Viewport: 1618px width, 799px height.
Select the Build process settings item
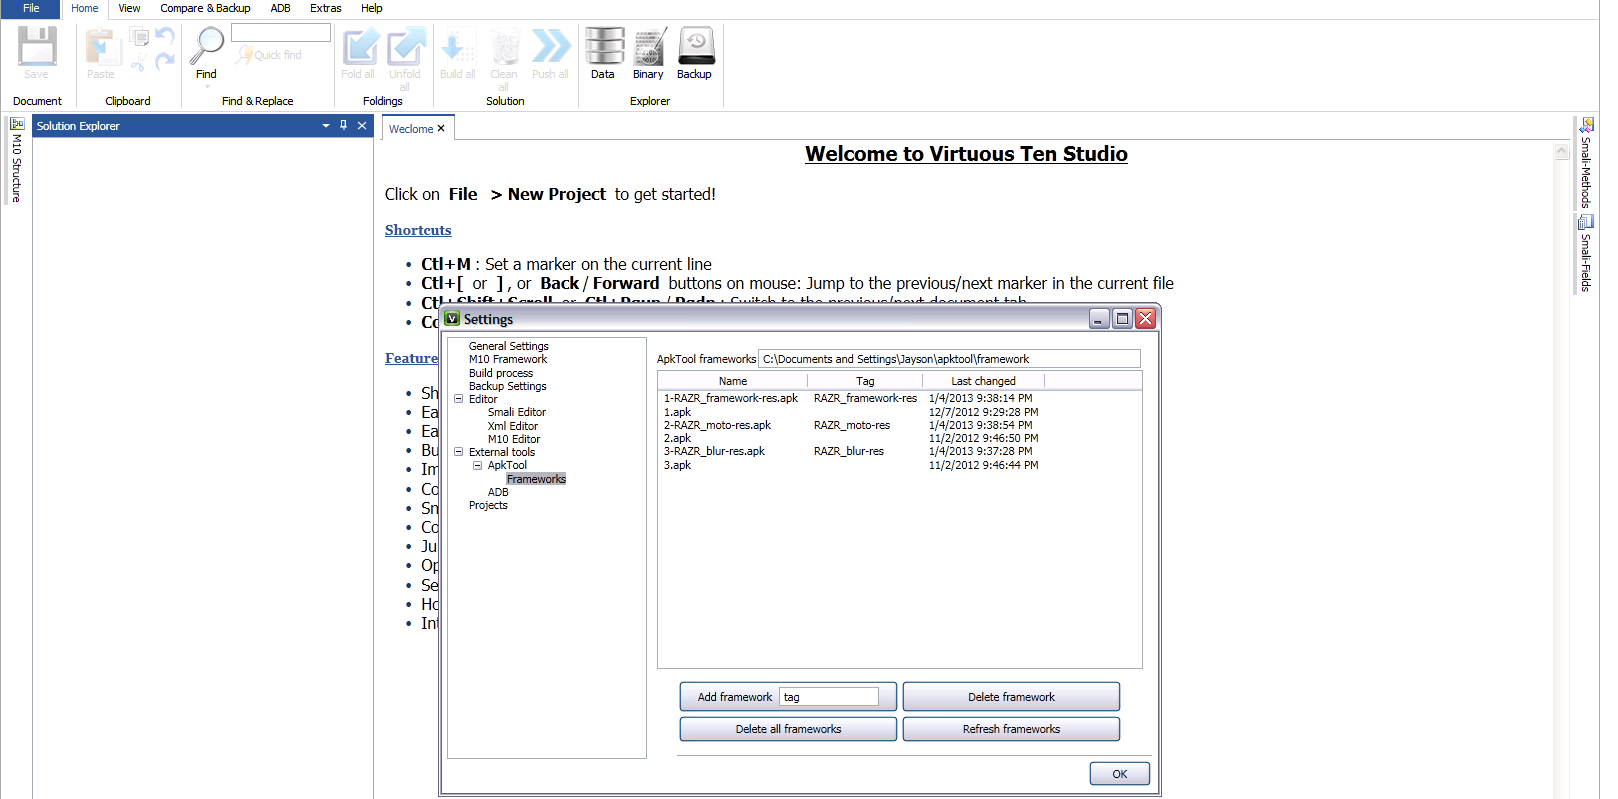(501, 373)
